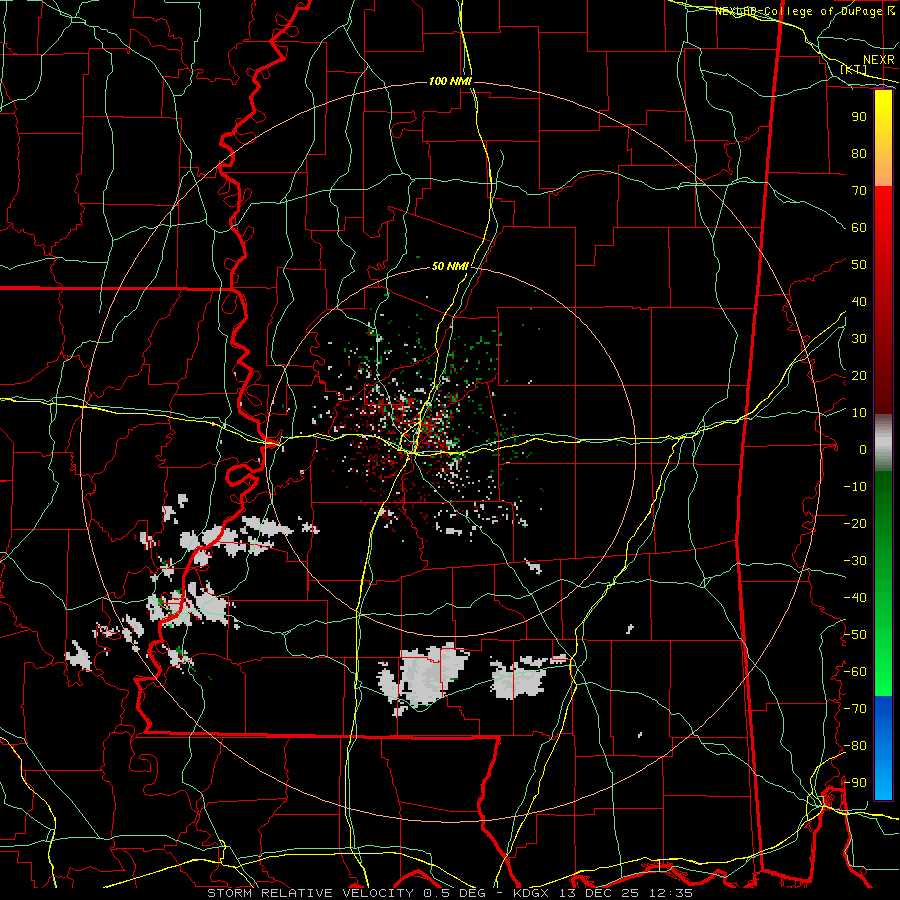Click the -10 value on velocity scale
The image size is (900, 900).
[855, 487]
